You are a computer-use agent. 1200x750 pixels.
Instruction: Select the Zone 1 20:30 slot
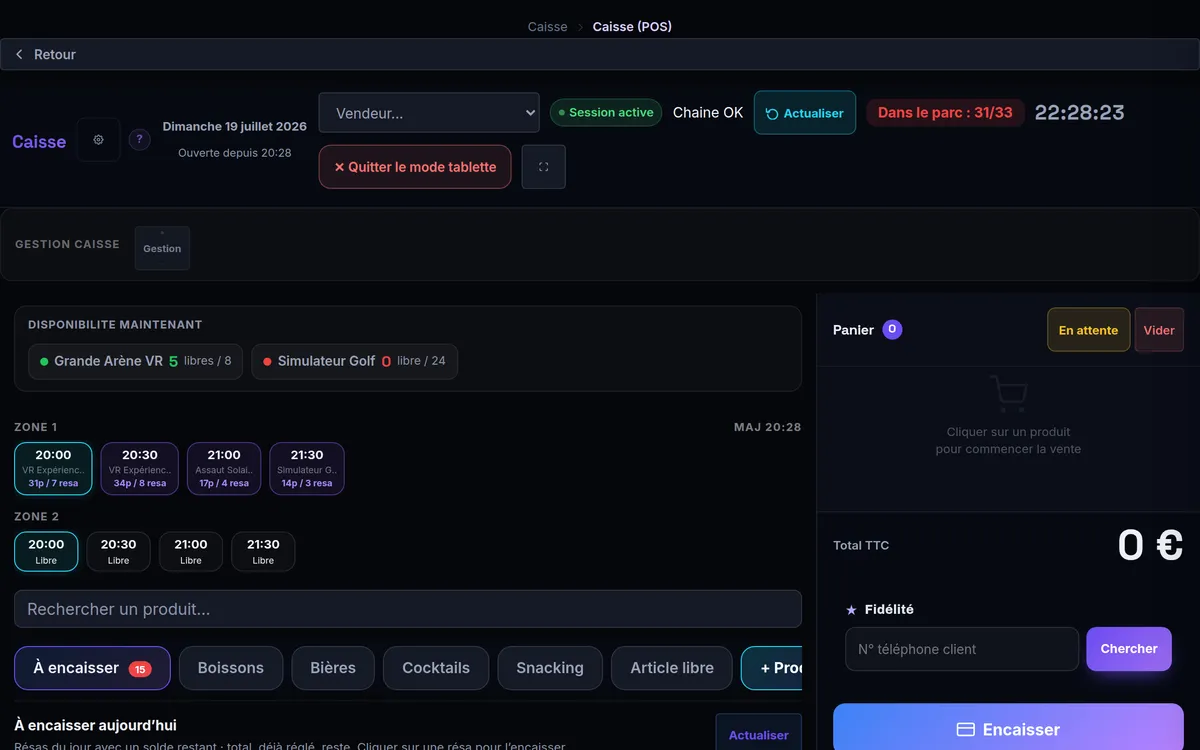(140, 469)
